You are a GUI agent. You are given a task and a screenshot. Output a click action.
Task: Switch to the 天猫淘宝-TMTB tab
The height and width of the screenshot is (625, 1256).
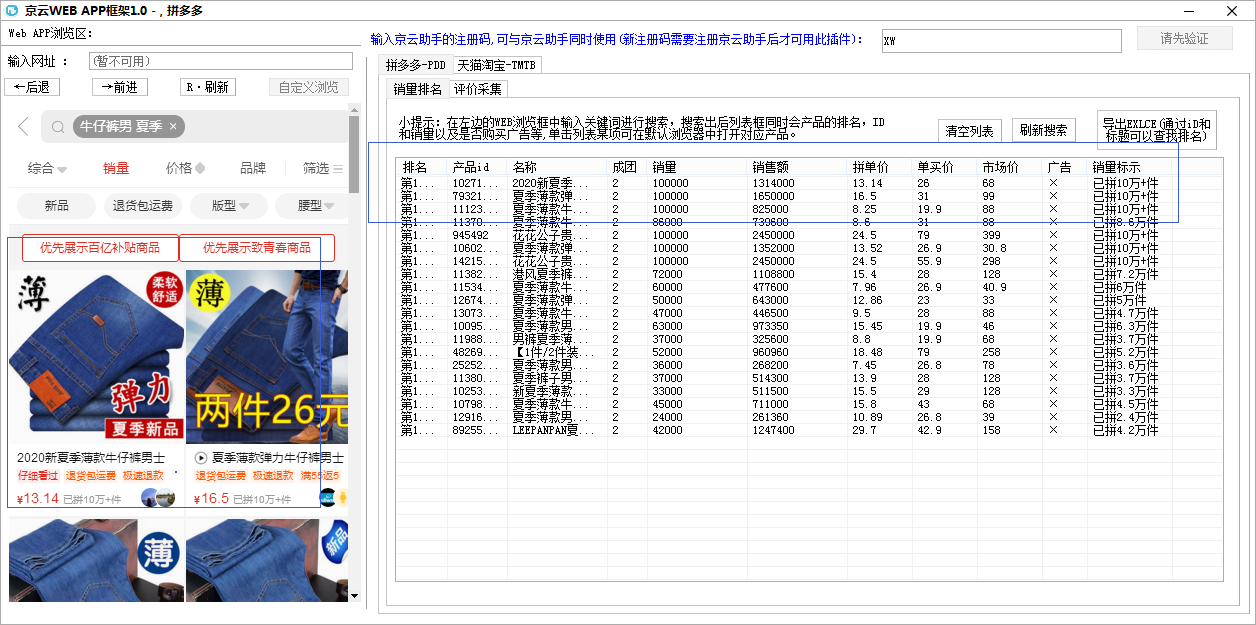pyautogui.click(x=496, y=65)
